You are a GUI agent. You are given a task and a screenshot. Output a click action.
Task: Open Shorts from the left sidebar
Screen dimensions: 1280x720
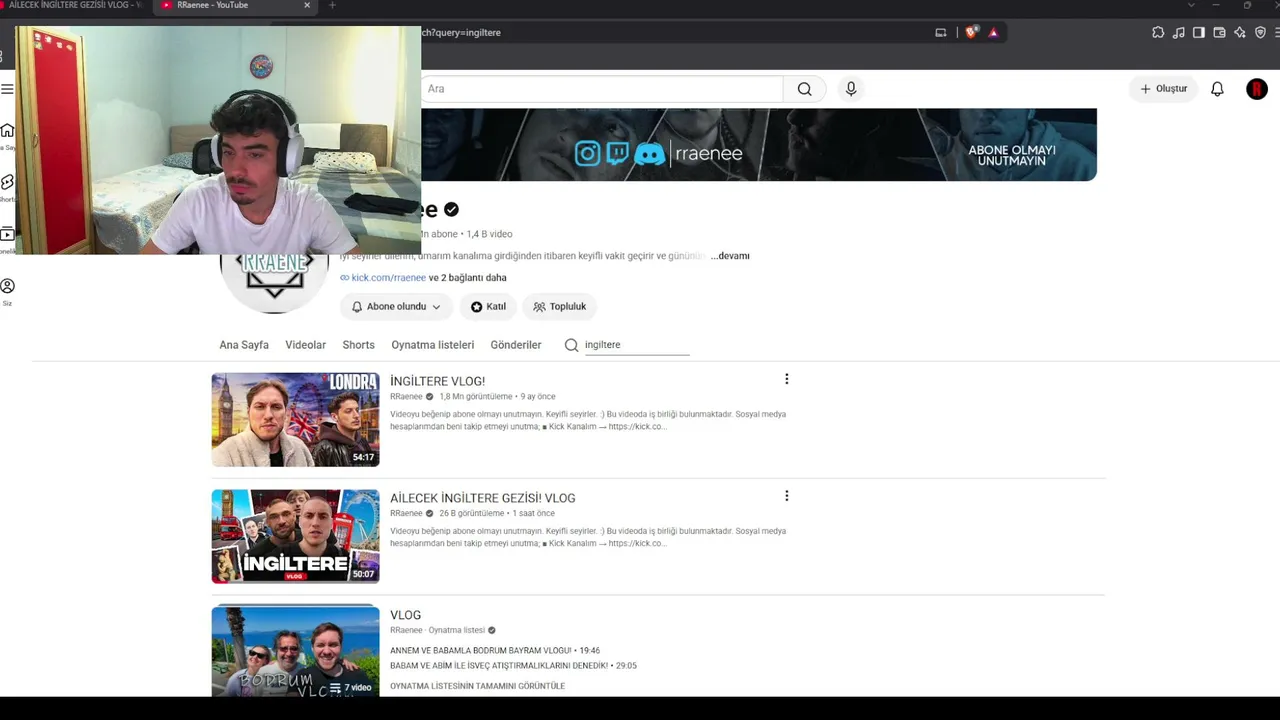pyautogui.click(x=7, y=182)
